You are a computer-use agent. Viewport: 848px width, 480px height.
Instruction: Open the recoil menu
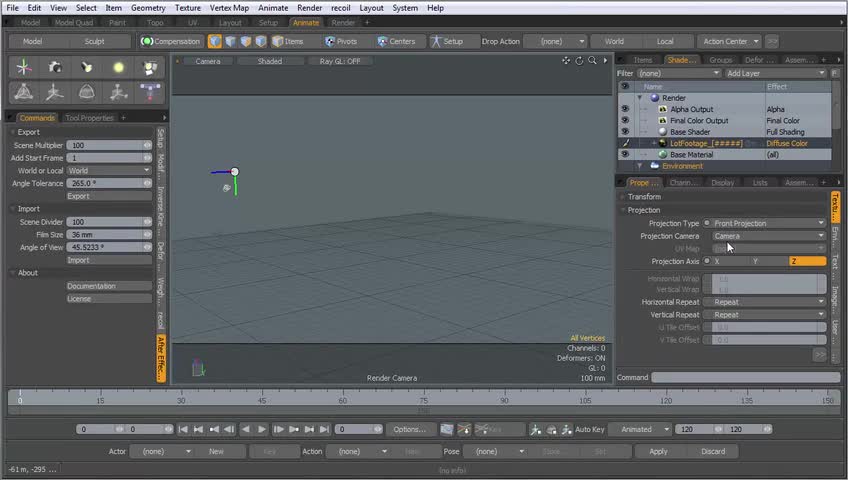[341, 8]
